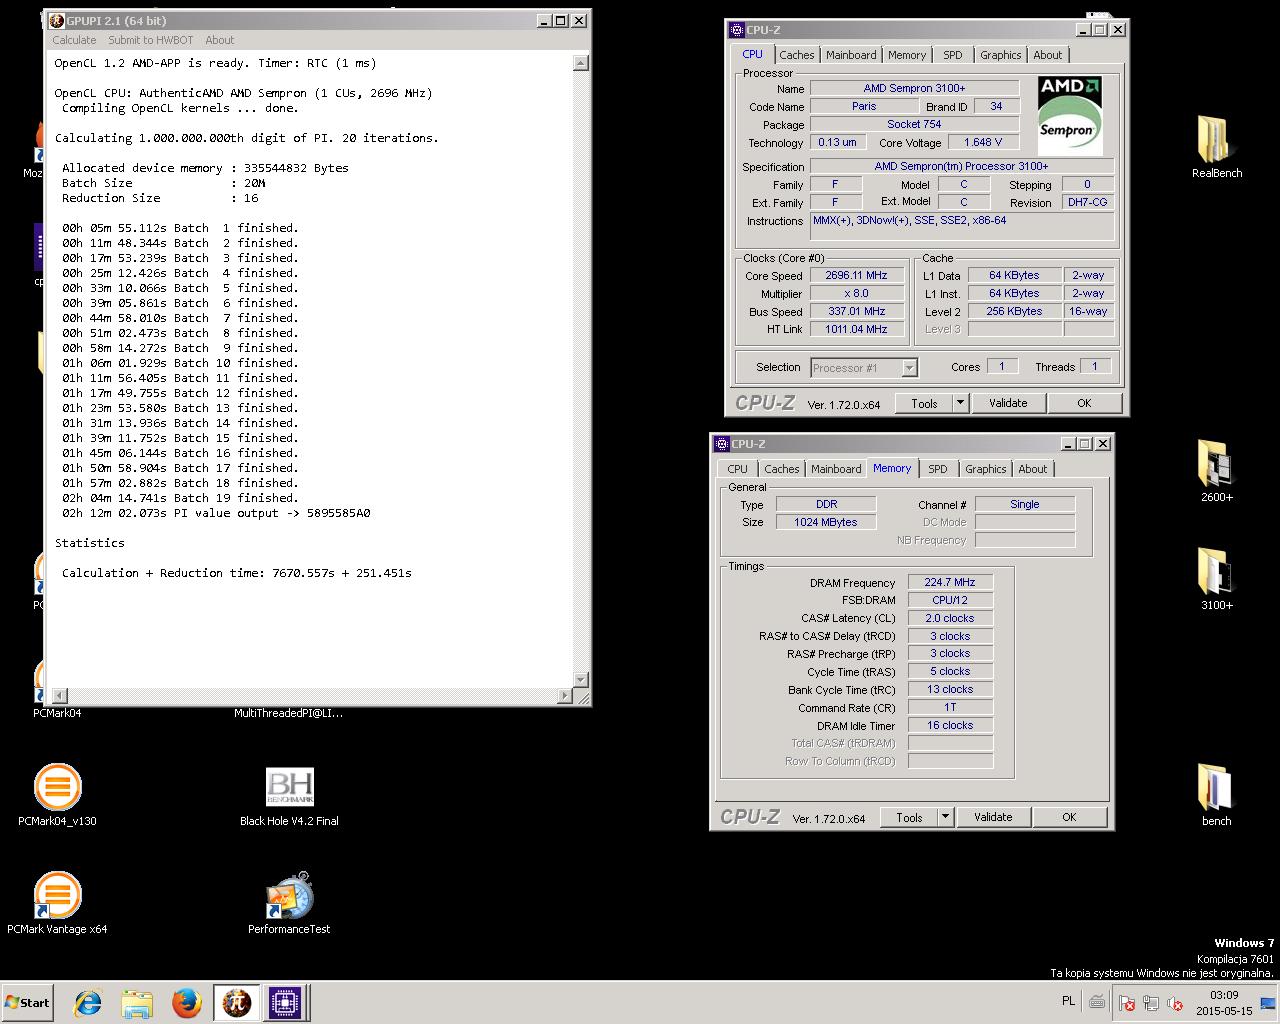This screenshot has width=1280, height=1024.
Task: Switch to SPD tab in lower CPU-Z
Action: pos(938,469)
